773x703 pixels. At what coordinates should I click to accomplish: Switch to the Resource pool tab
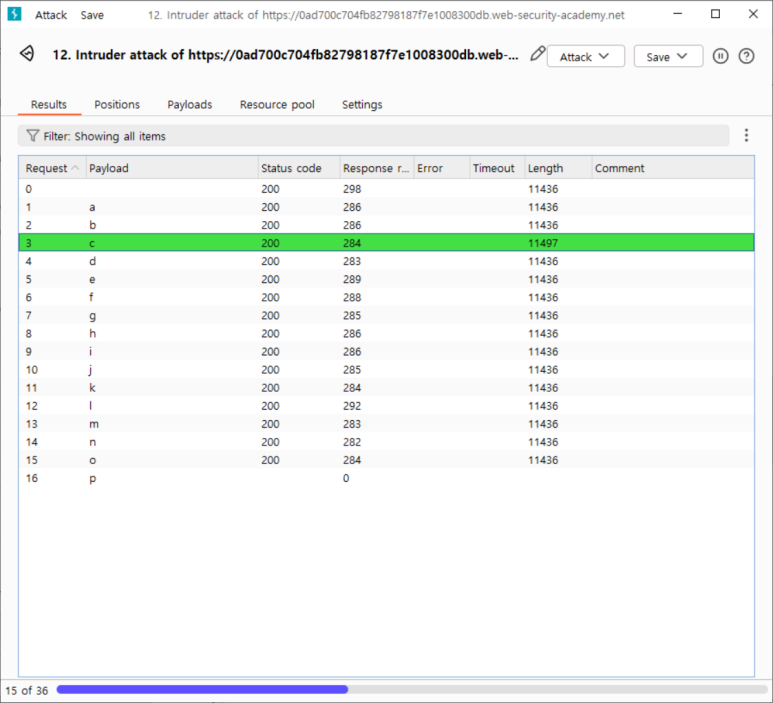(277, 105)
